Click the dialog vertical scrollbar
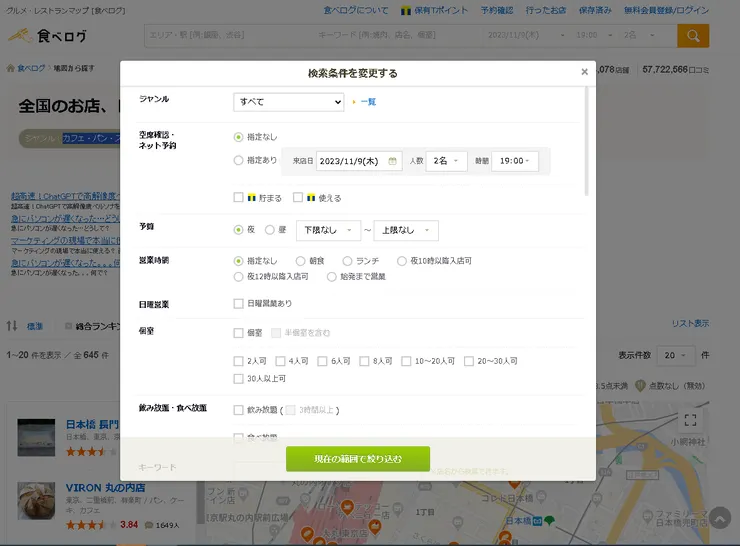 [587, 141]
